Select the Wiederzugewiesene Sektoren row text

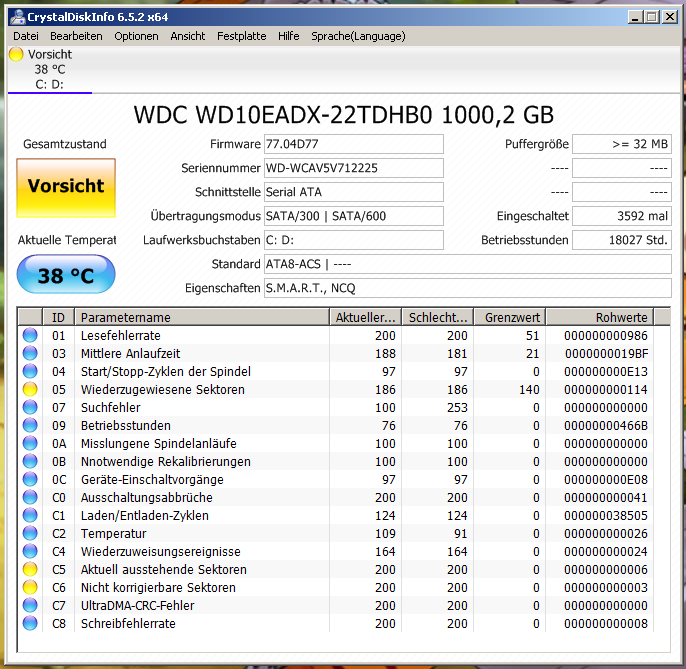pyautogui.click(x=163, y=389)
